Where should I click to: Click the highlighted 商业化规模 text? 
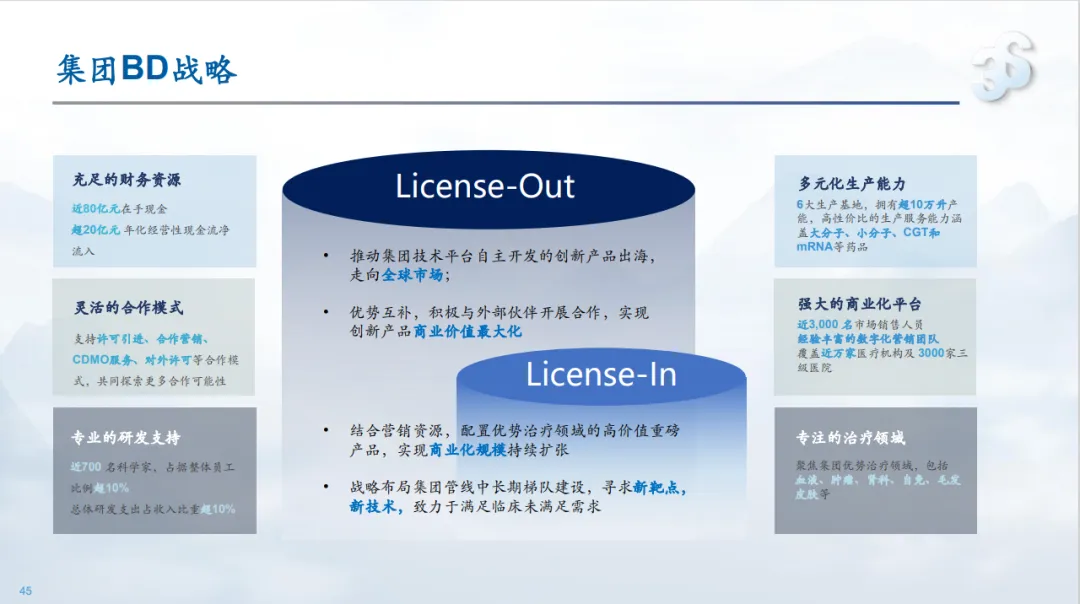coord(467,451)
